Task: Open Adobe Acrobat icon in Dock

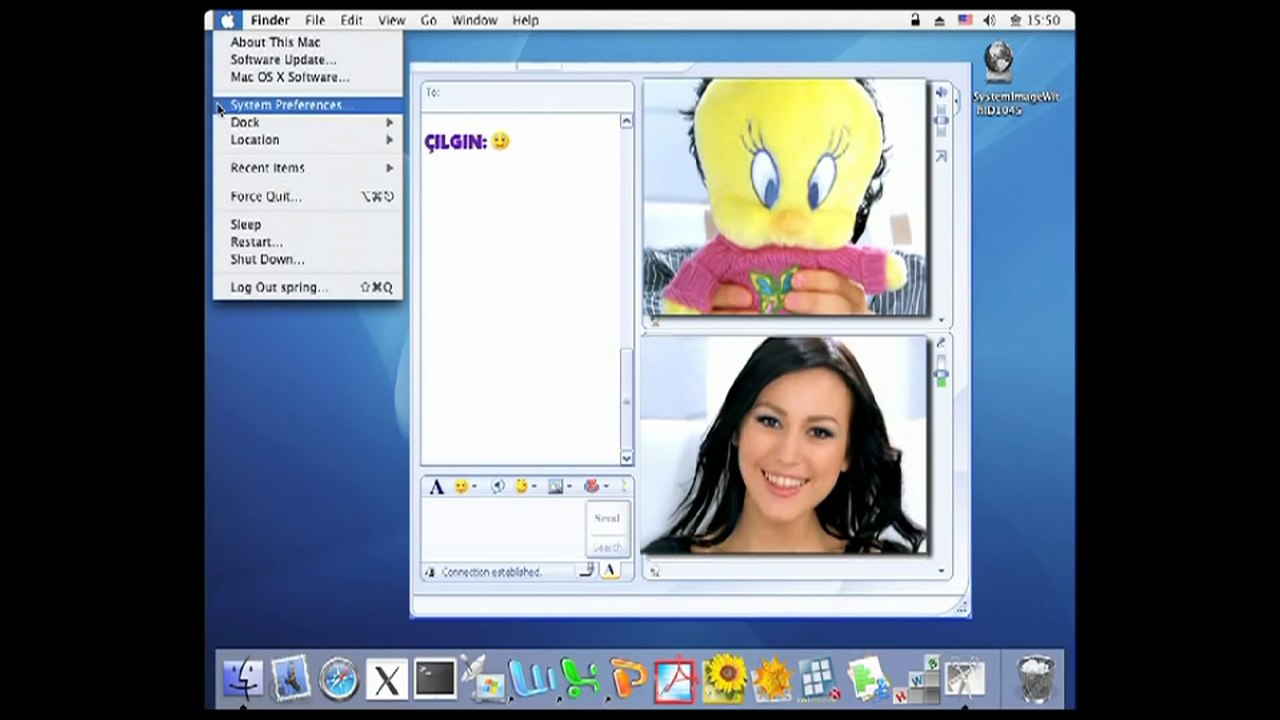Action: [676, 679]
